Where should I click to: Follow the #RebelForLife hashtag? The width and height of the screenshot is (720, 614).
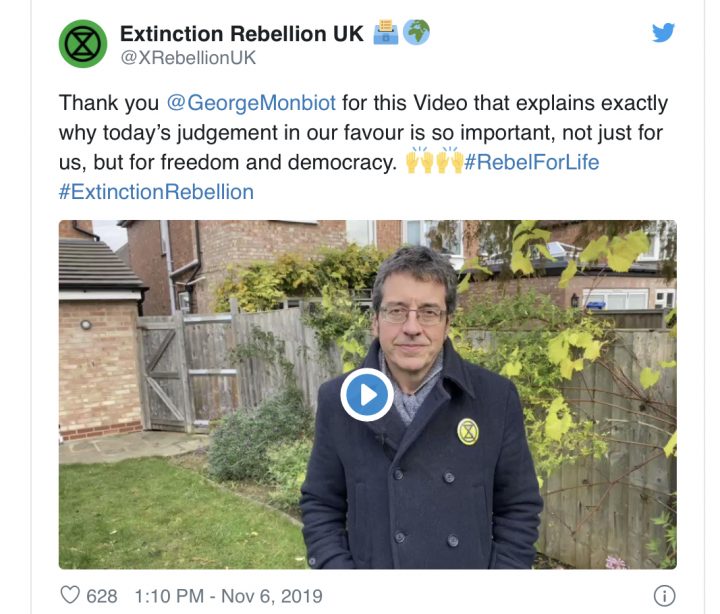(x=532, y=162)
